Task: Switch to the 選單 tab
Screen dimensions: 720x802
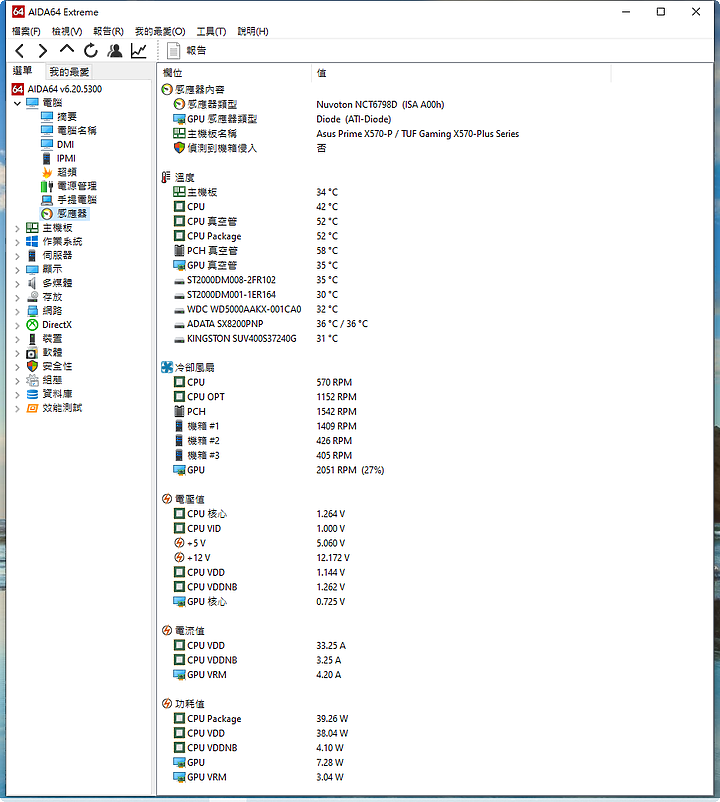Action: [x=22, y=71]
